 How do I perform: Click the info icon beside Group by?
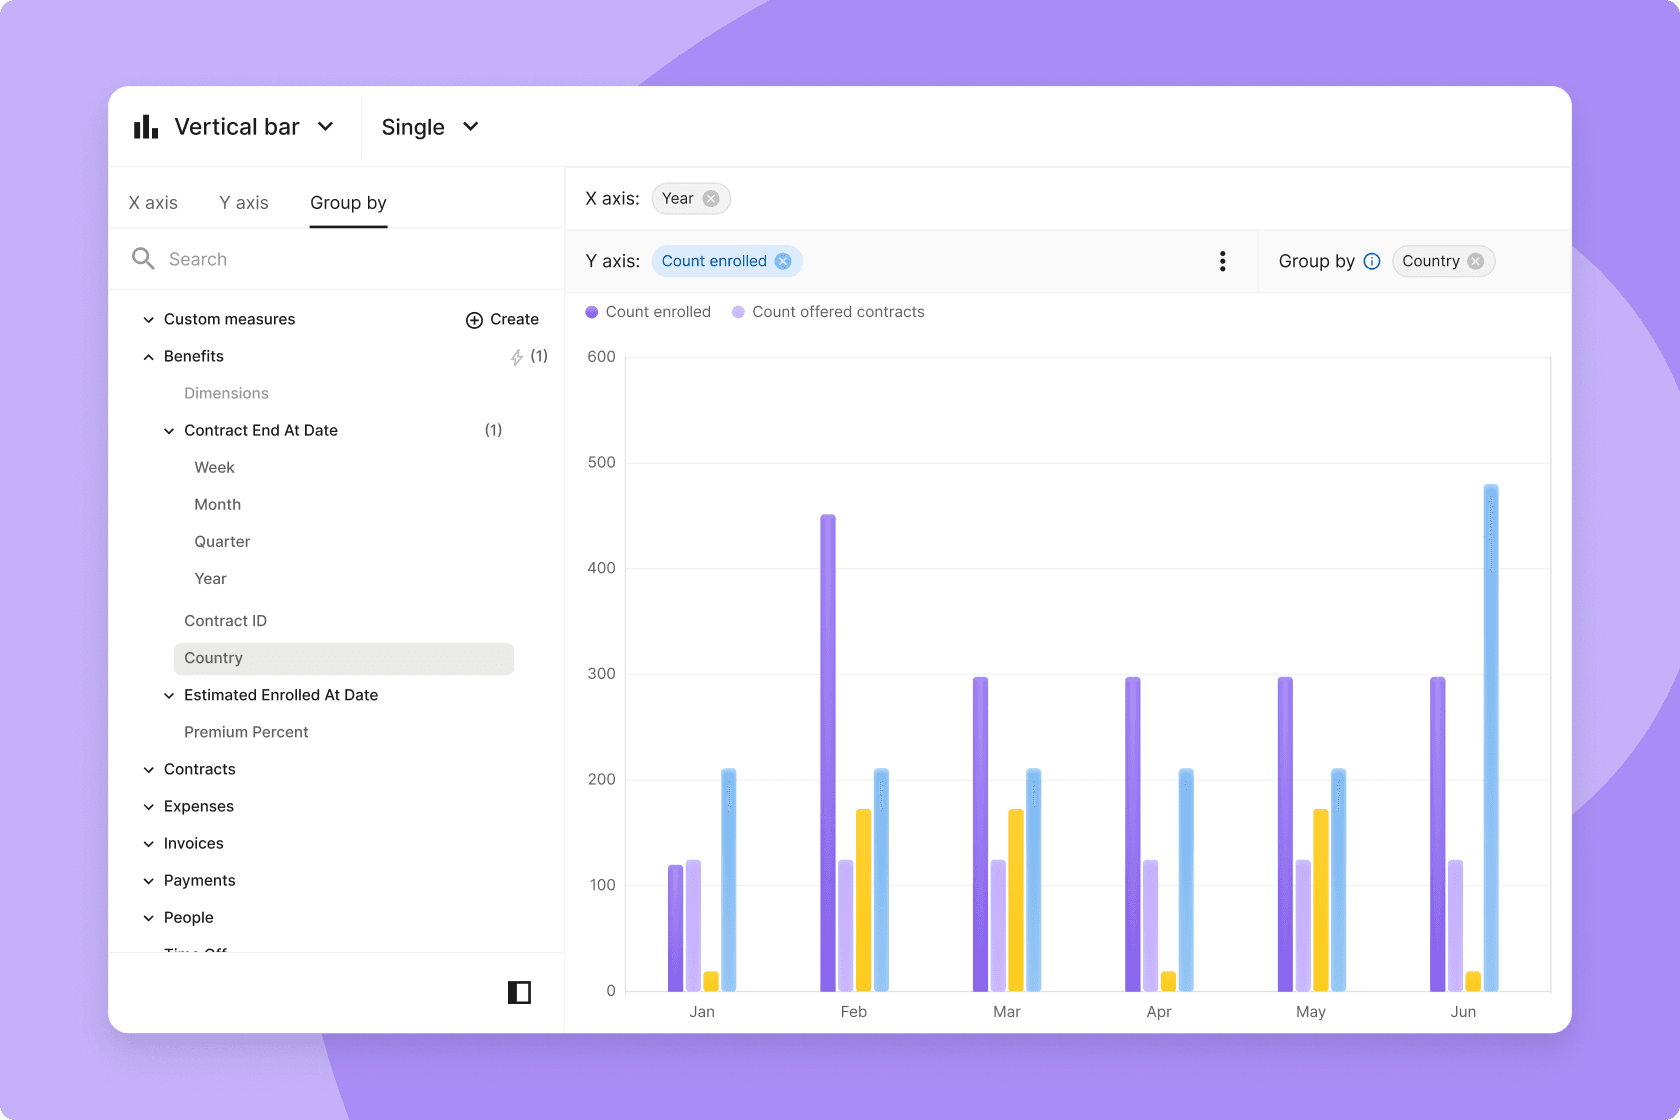(1371, 261)
